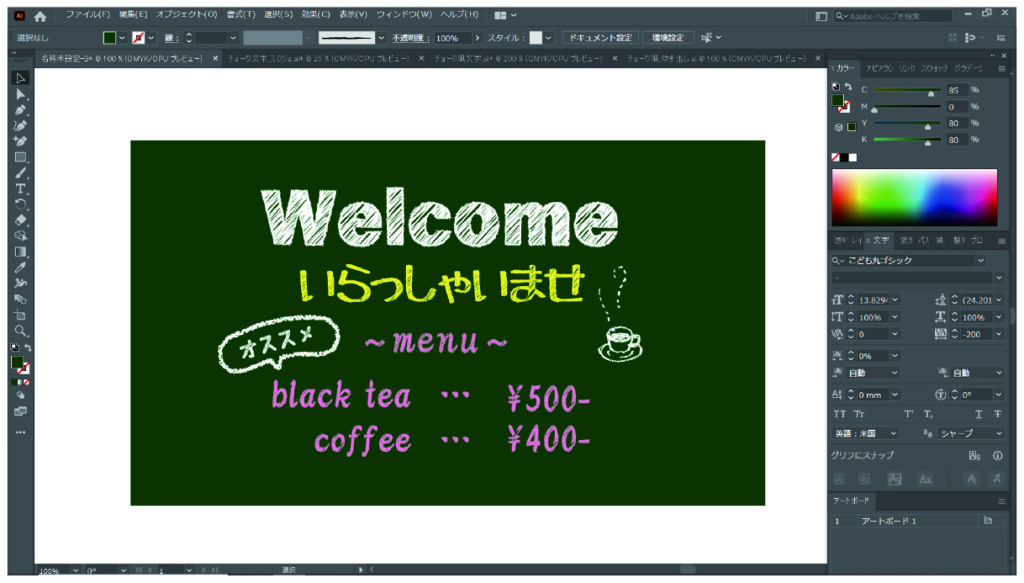The height and width of the screenshot is (583, 1024).
Task: Switch to the アピアランス panel tab
Action: point(878,69)
